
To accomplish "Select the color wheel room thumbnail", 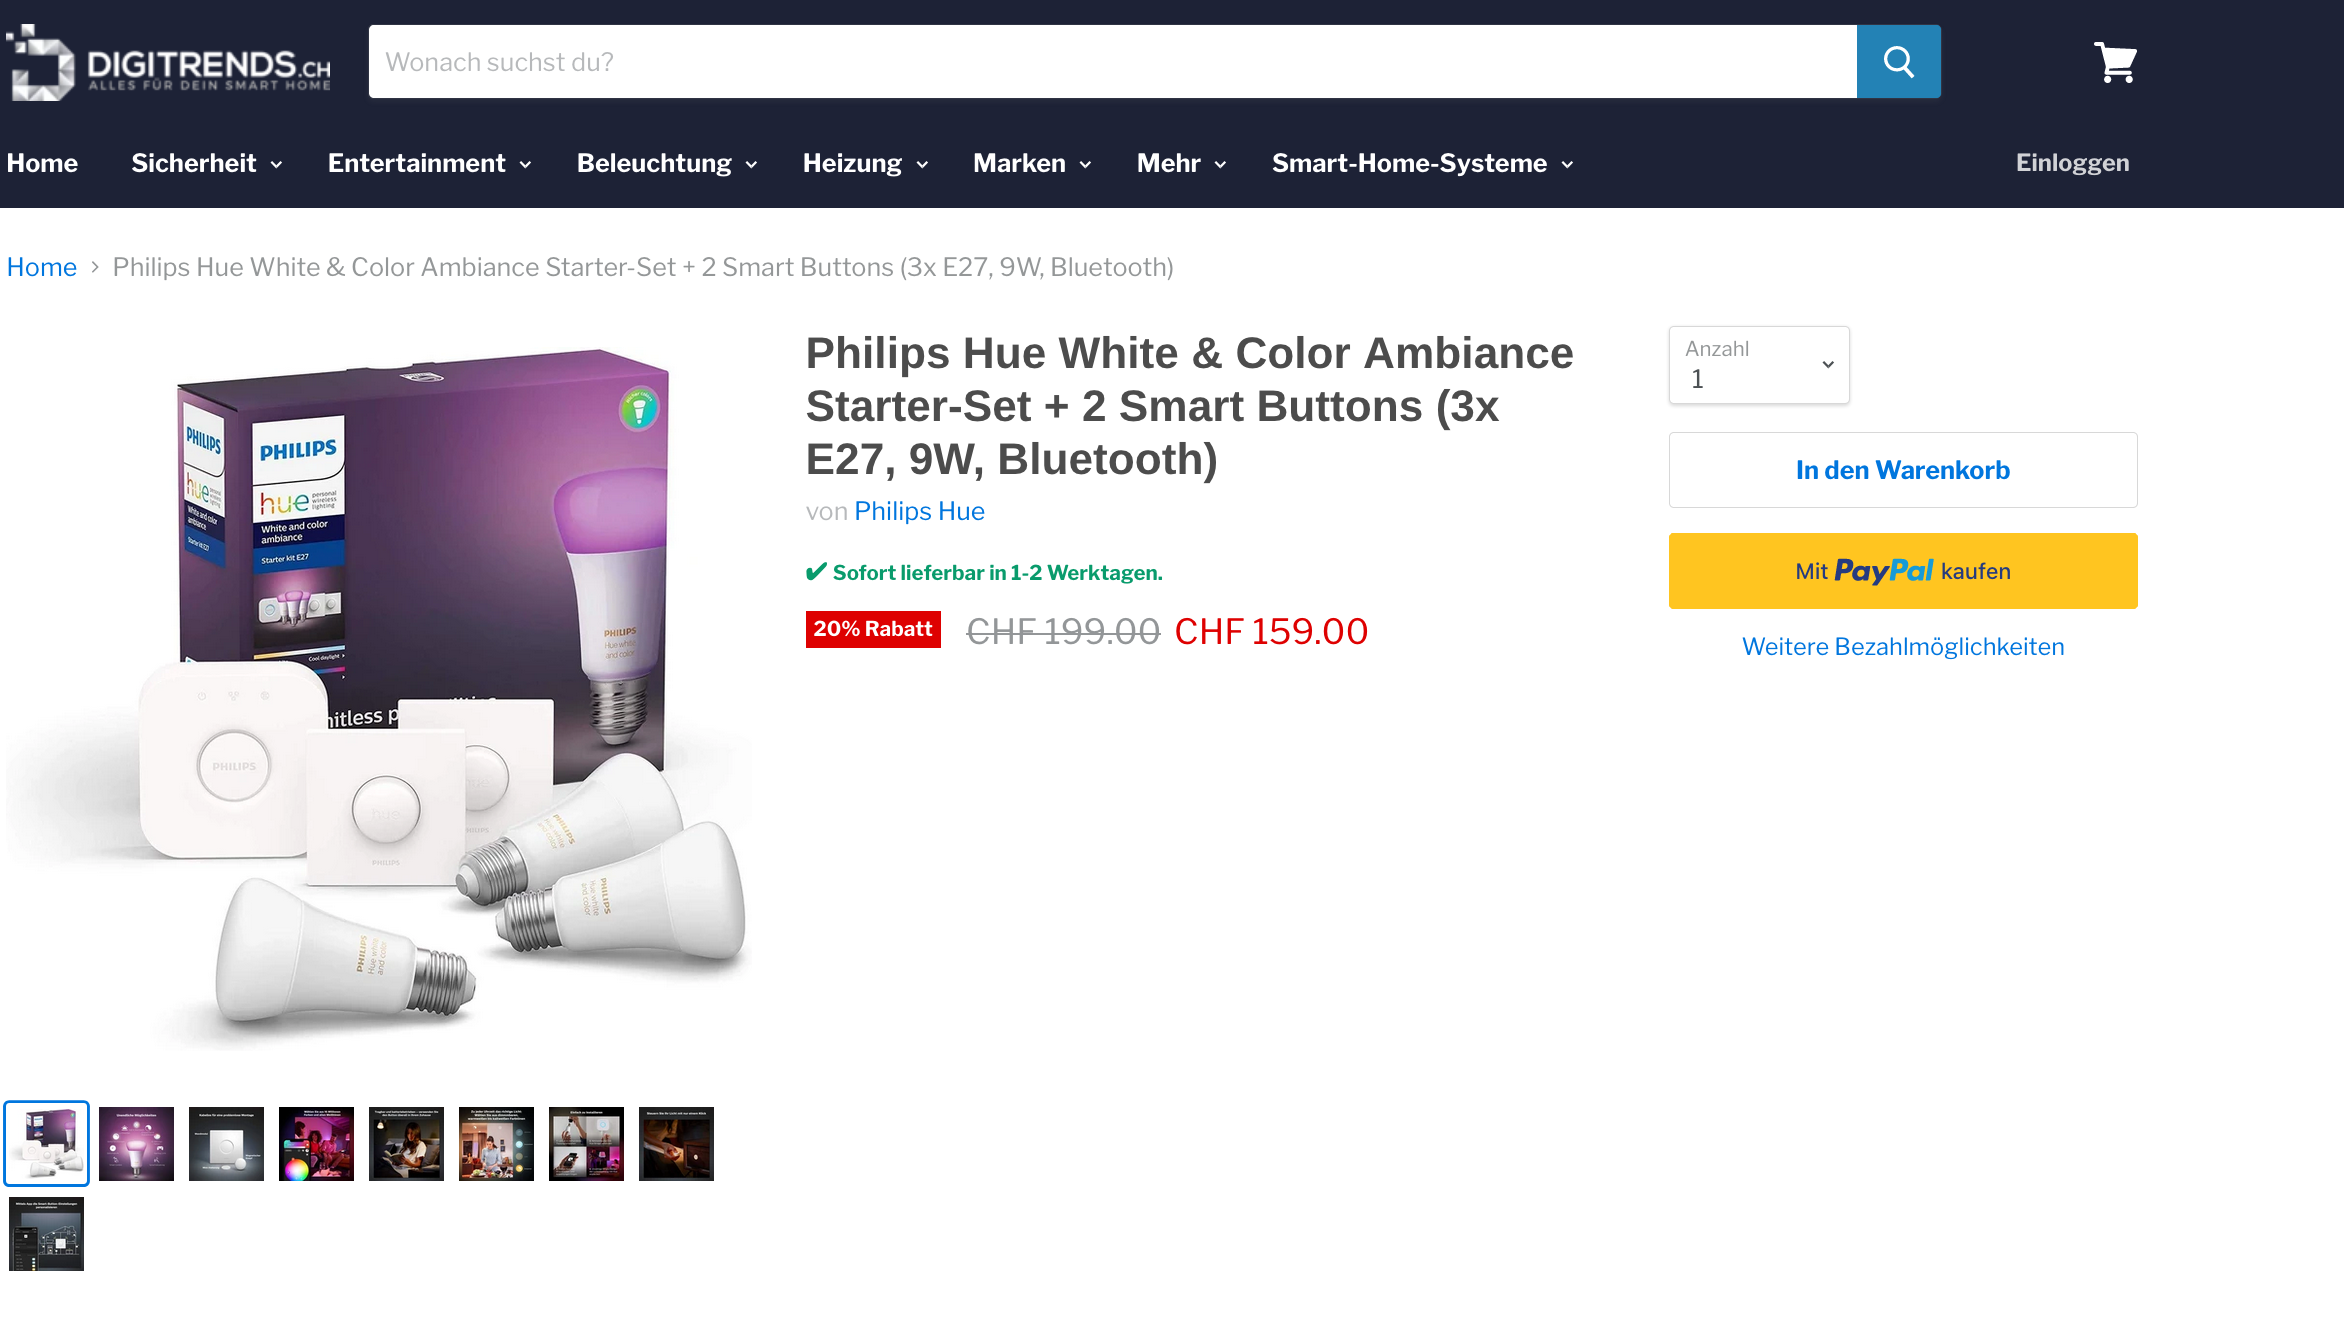I will [x=316, y=1143].
